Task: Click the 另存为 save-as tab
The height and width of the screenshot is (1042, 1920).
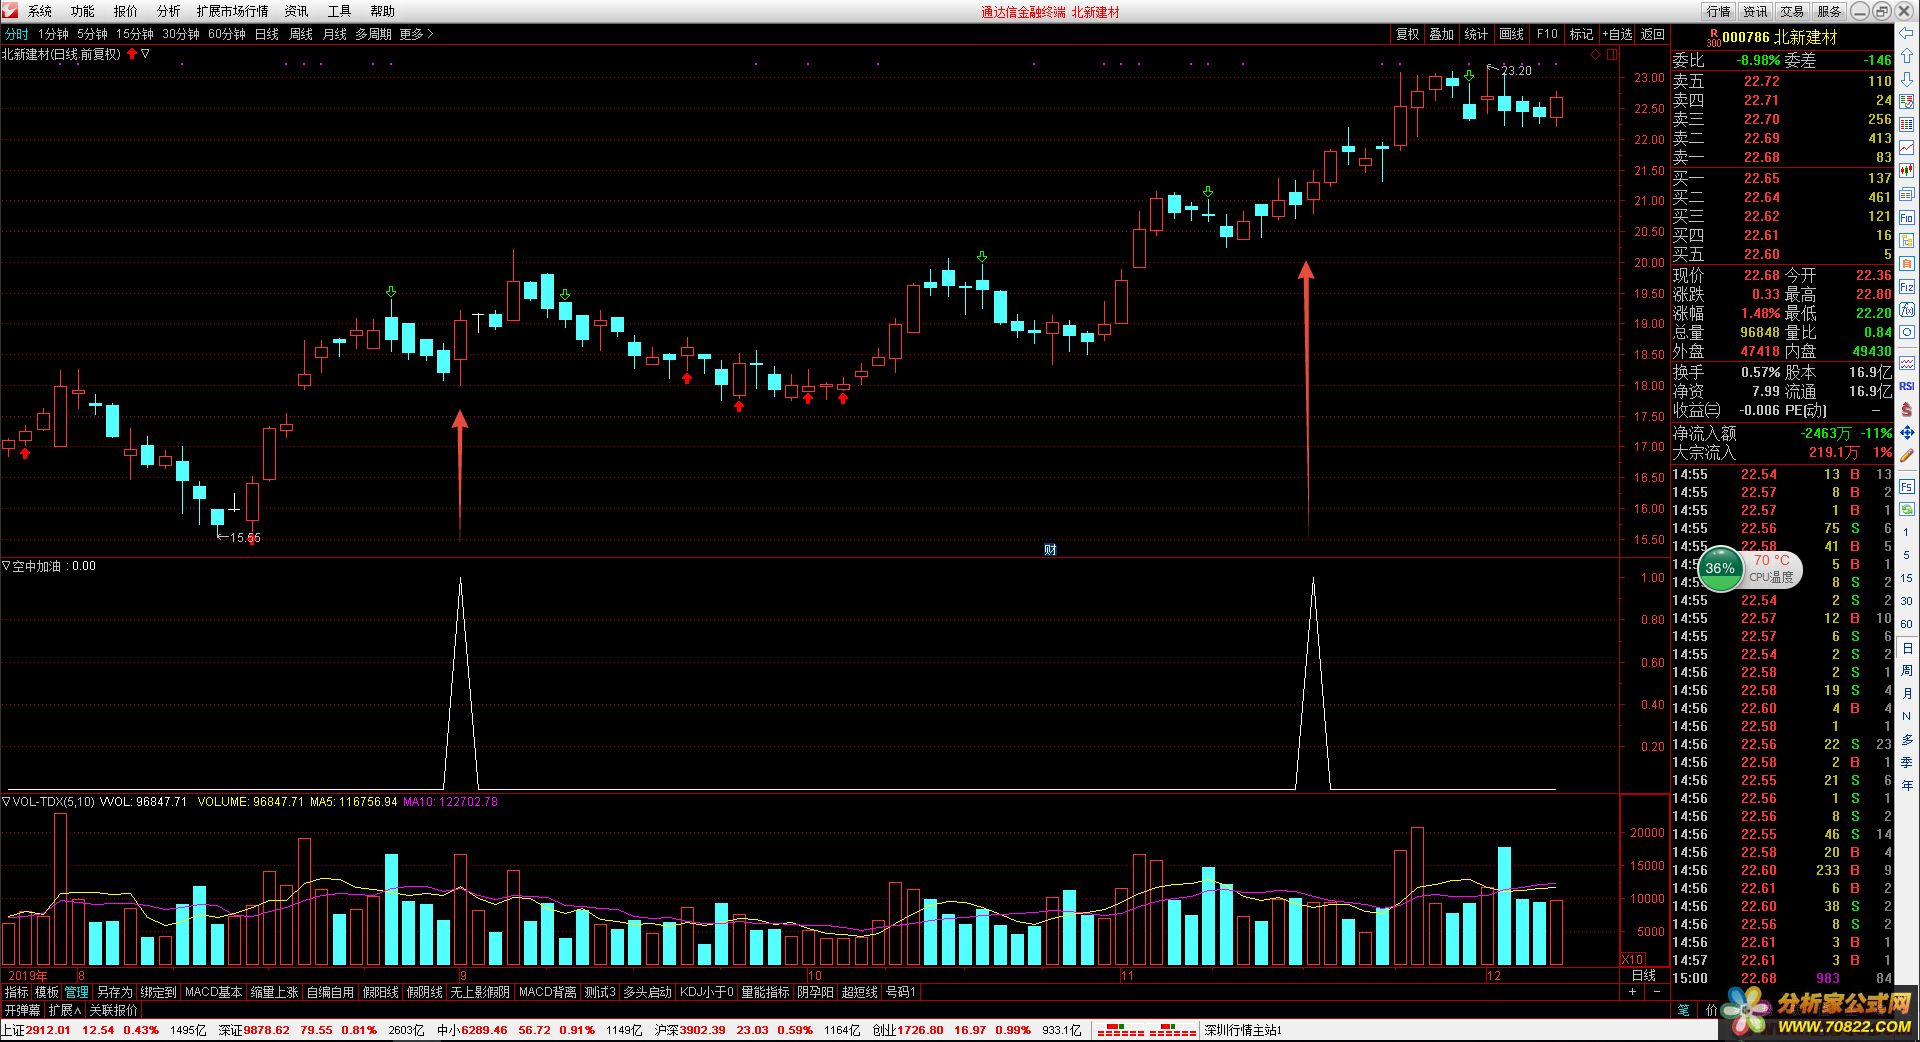Action: tap(114, 992)
